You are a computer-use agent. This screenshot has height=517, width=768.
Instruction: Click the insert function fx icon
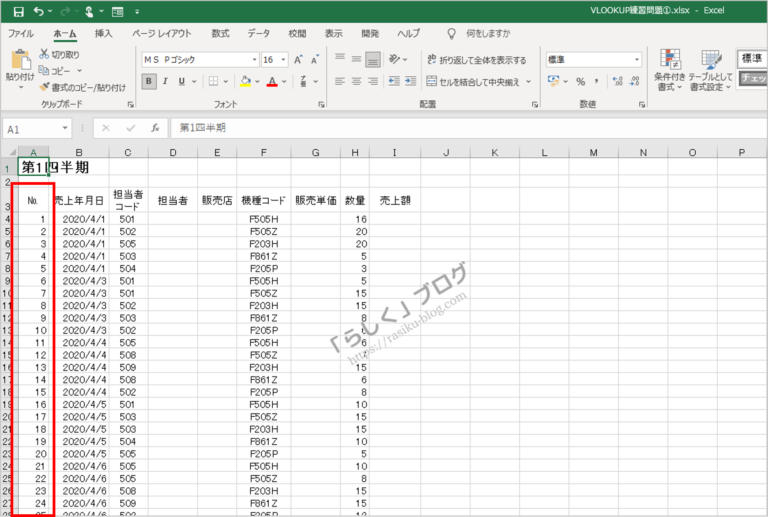point(155,128)
